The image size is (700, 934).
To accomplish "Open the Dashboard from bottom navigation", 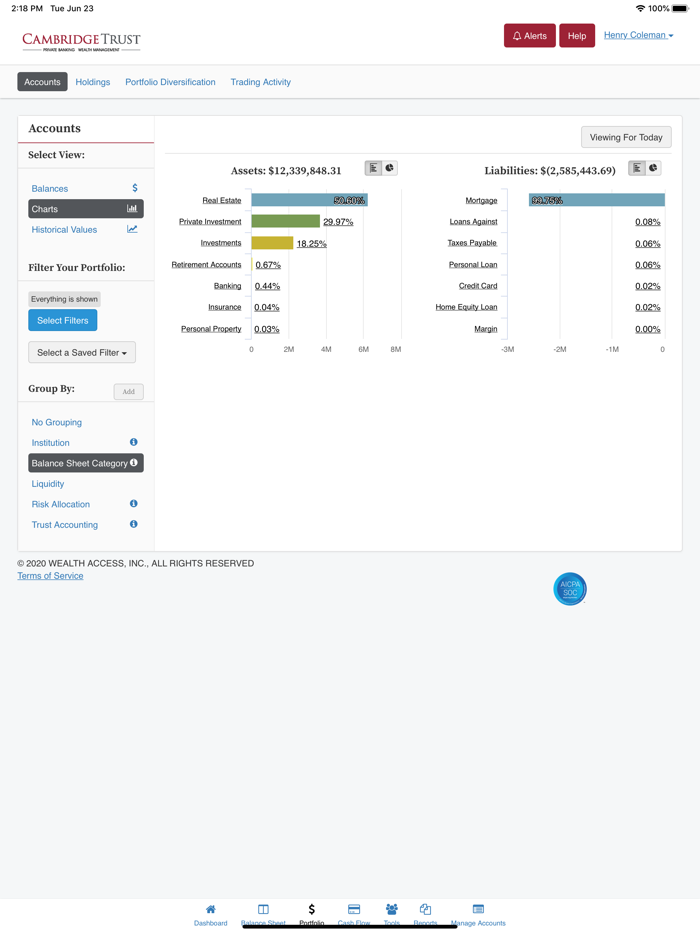I will (x=210, y=912).
